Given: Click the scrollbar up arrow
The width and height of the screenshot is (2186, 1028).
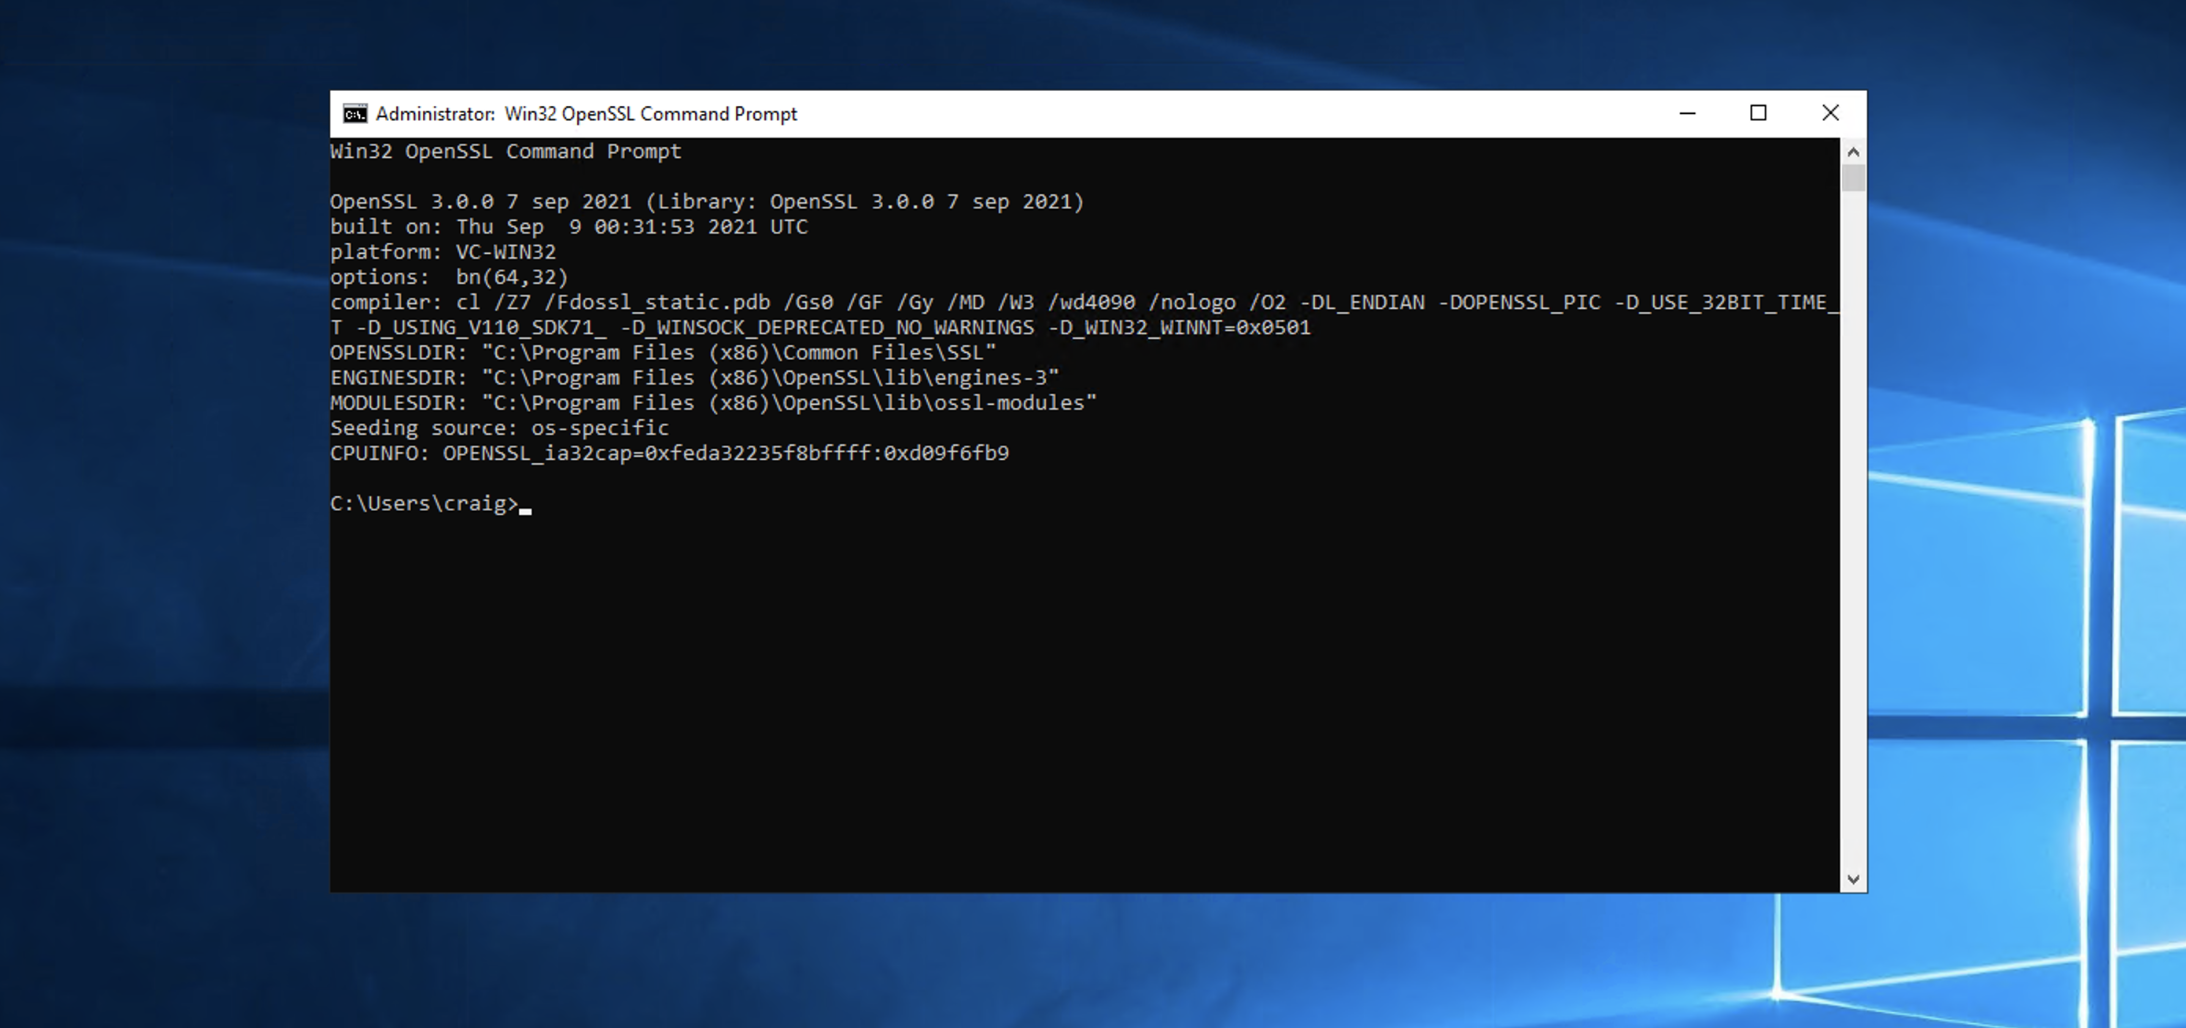Looking at the screenshot, I should (x=1853, y=152).
